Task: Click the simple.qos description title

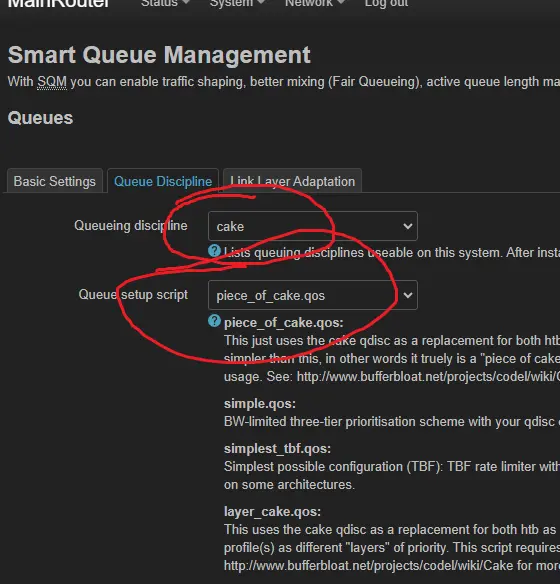Action: click(x=260, y=404)
